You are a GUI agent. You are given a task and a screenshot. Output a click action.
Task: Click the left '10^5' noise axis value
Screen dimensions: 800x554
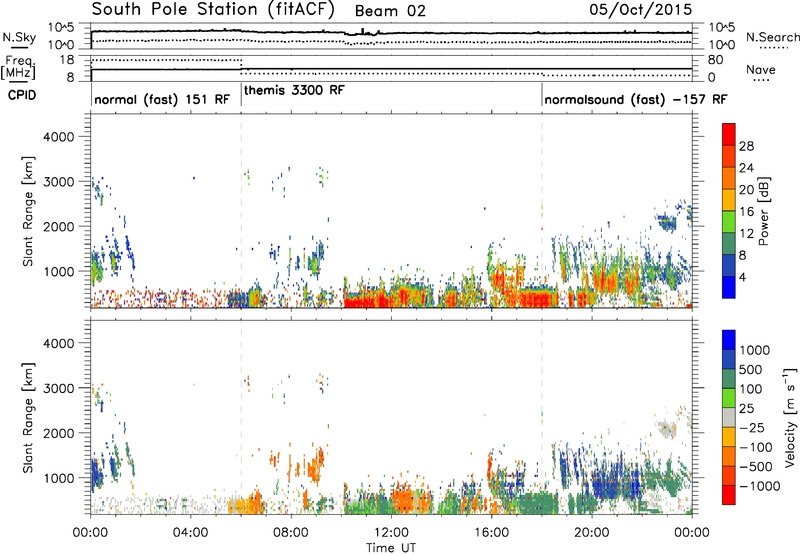[x=61, y=27]
